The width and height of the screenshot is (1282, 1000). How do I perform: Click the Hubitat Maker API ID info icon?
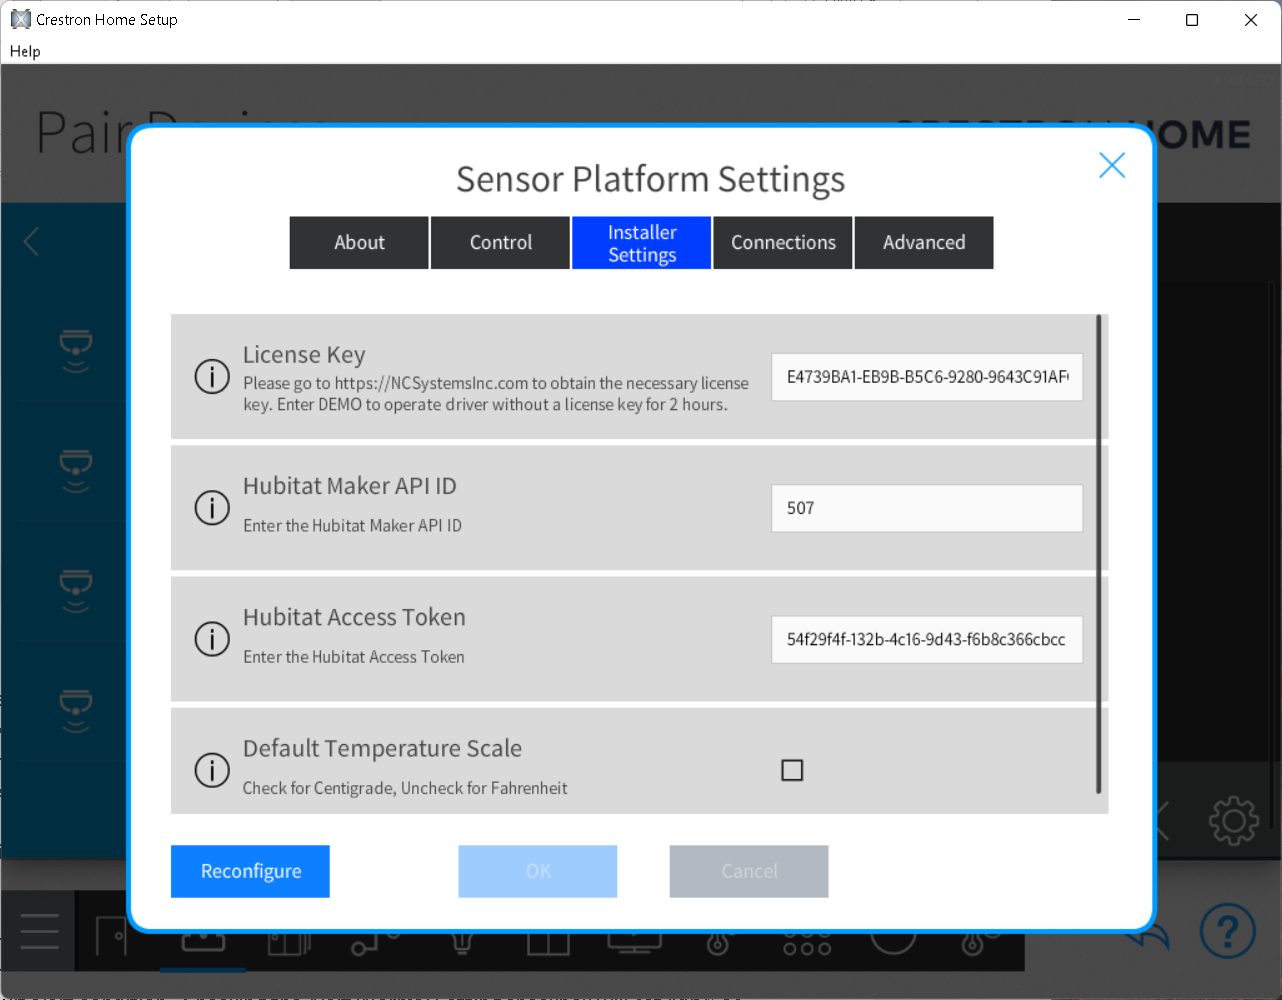pos(212,508)
